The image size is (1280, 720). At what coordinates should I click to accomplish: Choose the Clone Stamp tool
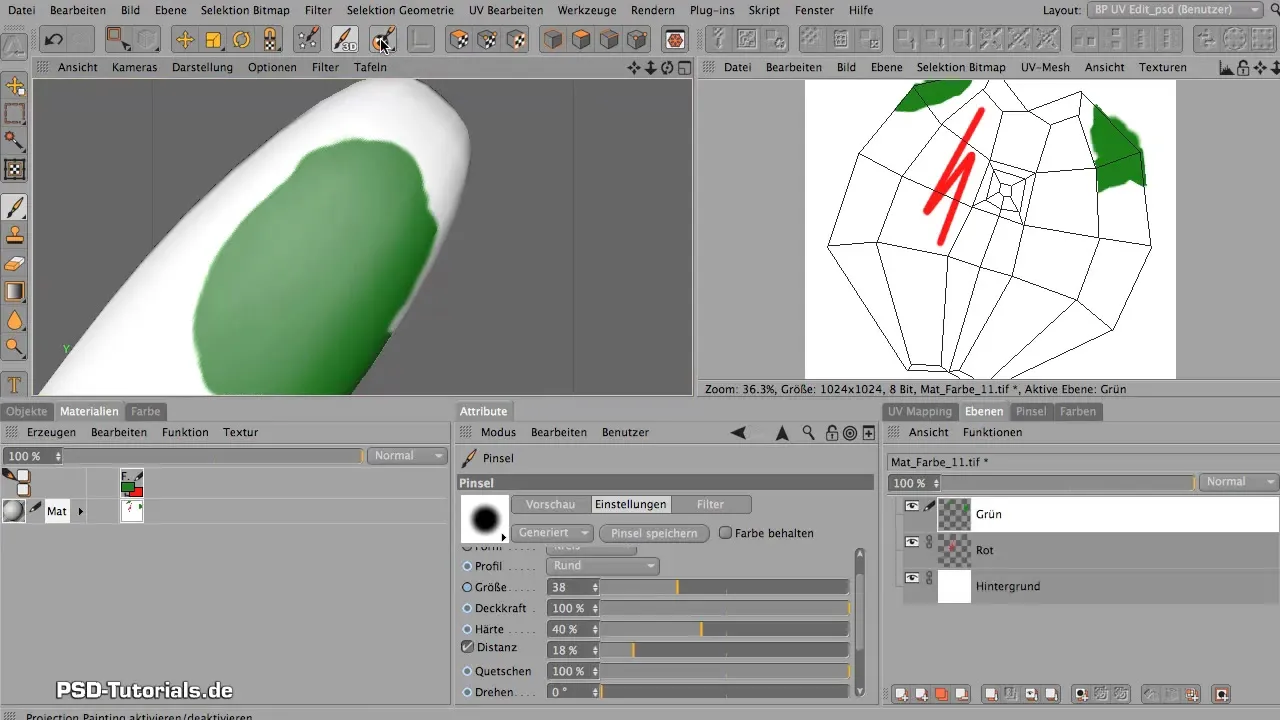click(15, 236)
